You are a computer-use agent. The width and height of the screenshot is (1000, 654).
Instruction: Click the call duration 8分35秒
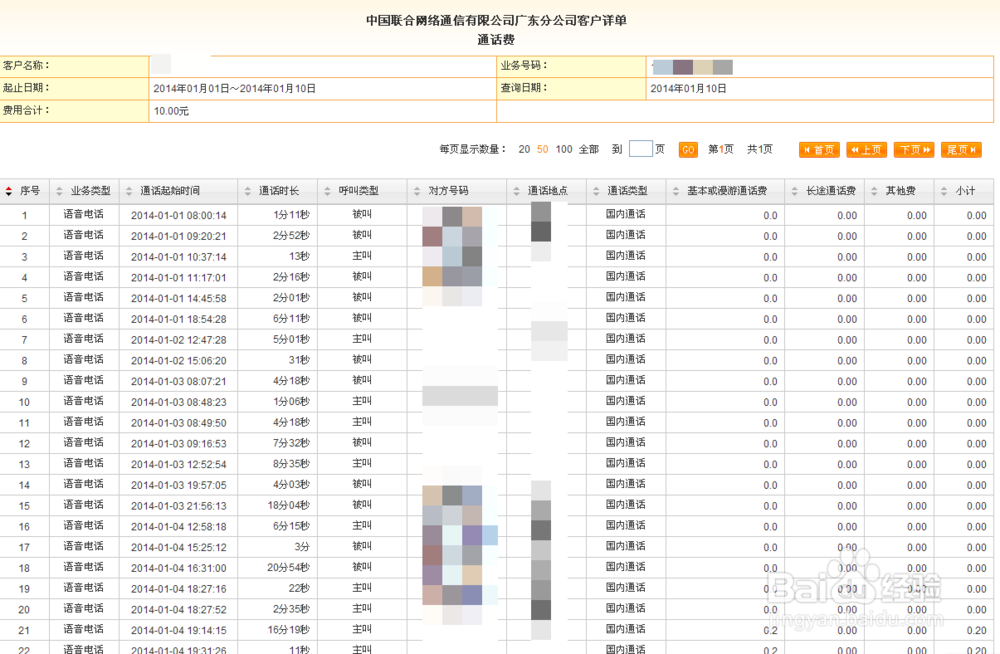[291, 464]
